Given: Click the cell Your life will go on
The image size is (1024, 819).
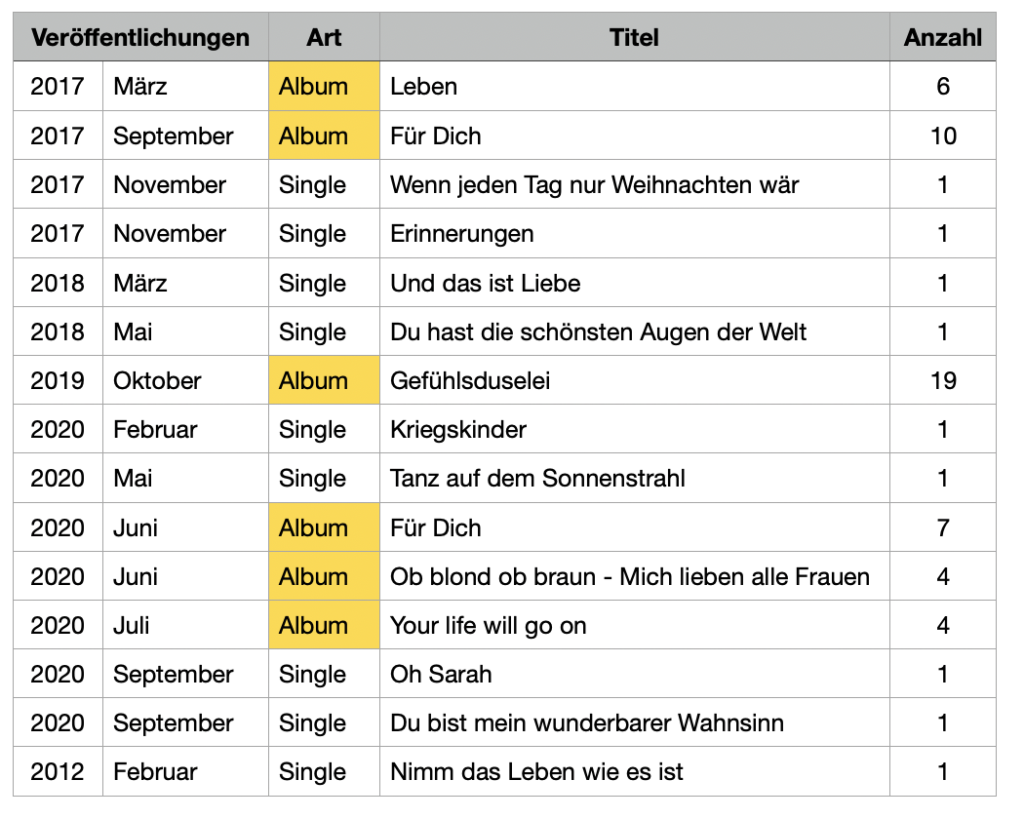Looking at the screenshot, I should click(x=634, y=625).
